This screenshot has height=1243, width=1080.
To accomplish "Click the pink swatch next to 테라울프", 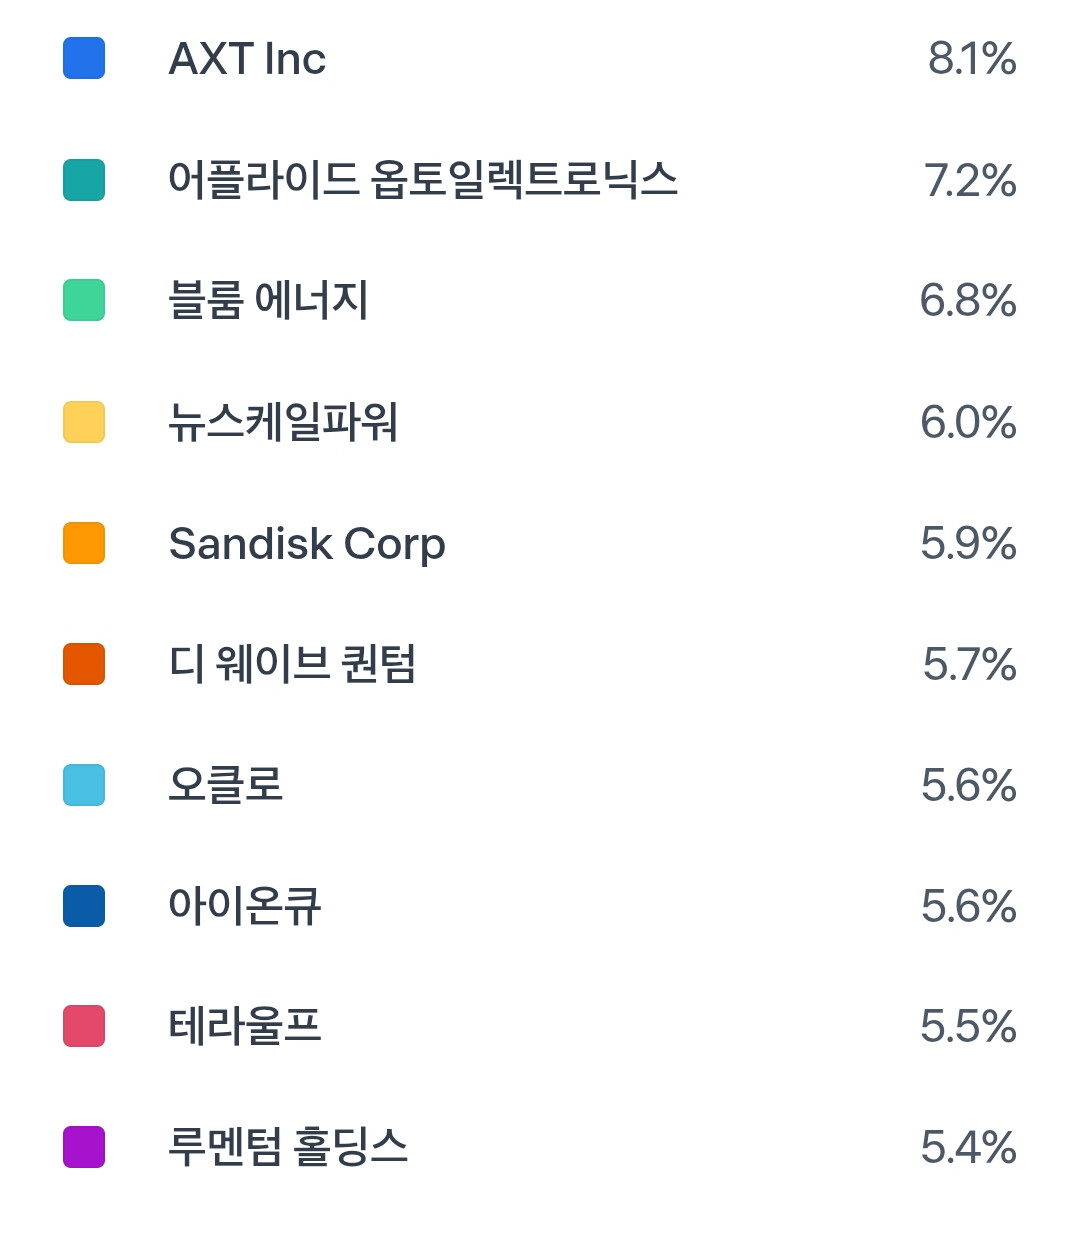I will click(x=84, y=1026).
